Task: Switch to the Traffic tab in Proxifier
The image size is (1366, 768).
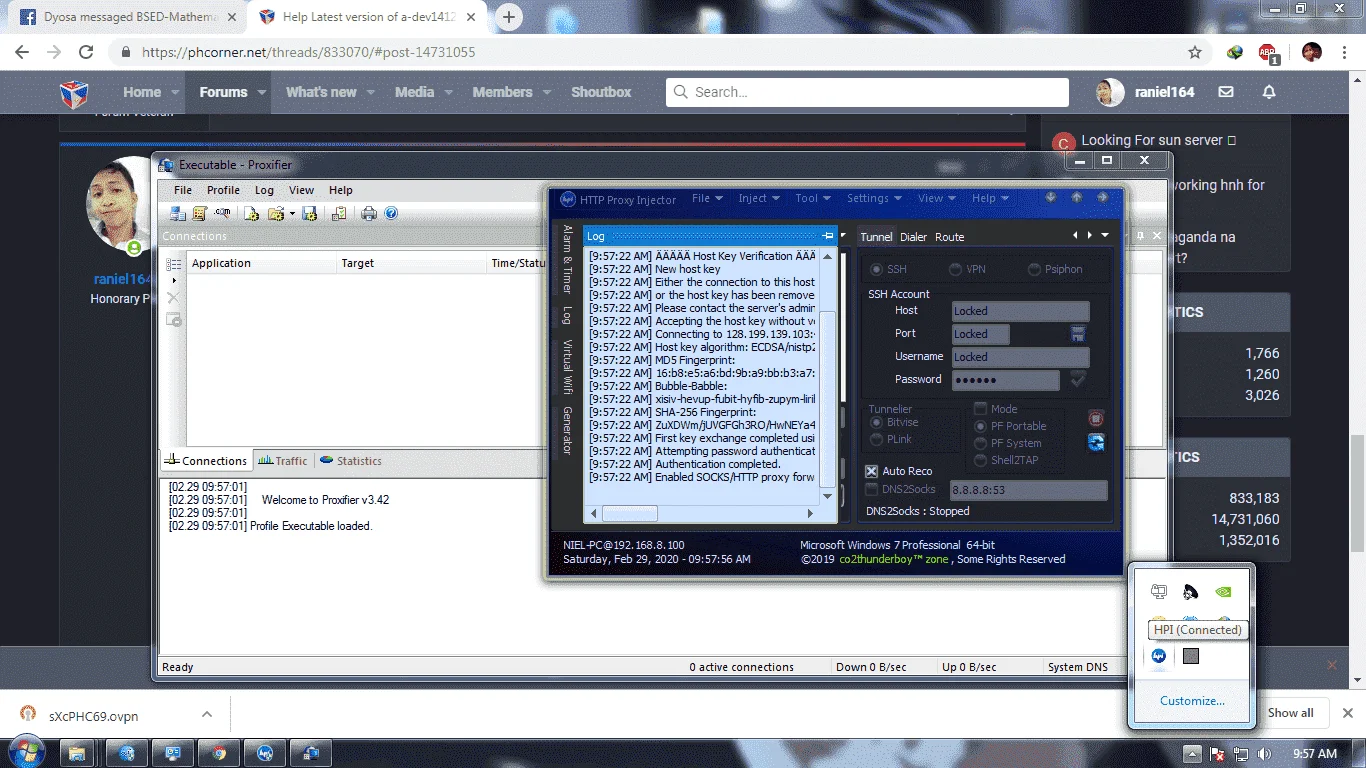Action: click(x=283, y=461)
